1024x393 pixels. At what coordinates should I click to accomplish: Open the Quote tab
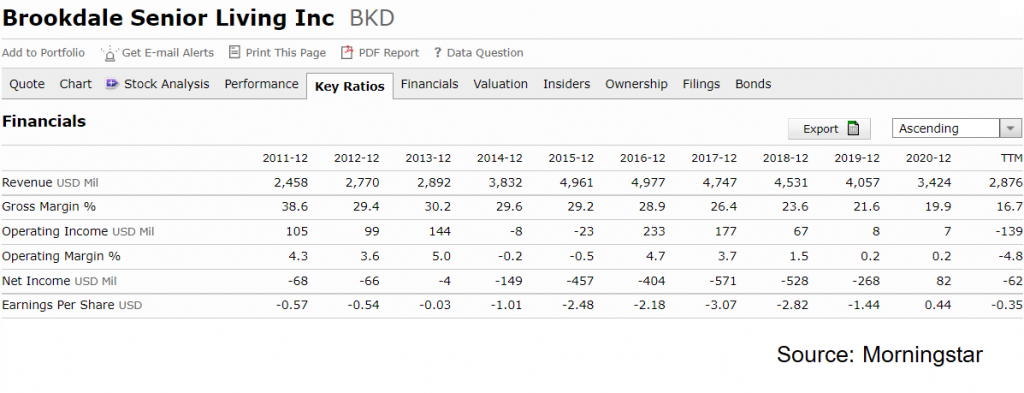[x=27, y=84]
